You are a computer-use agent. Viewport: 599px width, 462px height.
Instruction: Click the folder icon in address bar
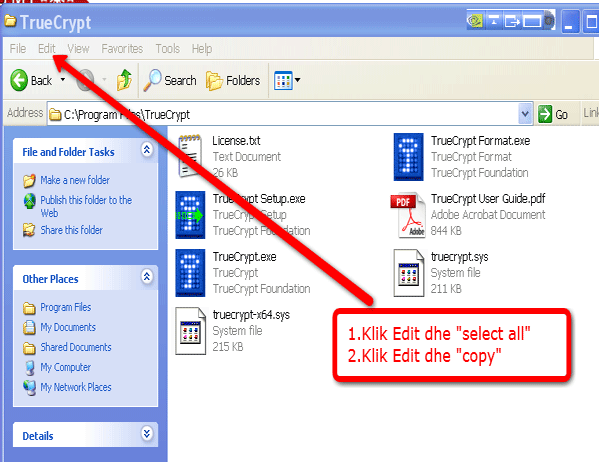pos(55,114)
